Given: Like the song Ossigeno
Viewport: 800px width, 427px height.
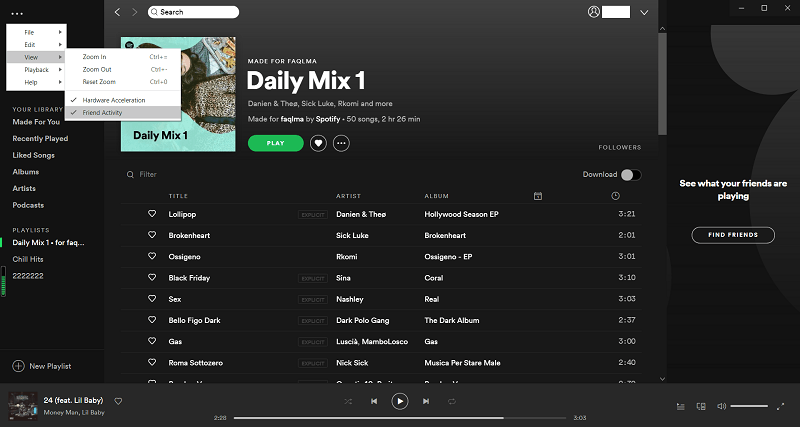Looking at the screenshot, I should click(x=152, y=256).
